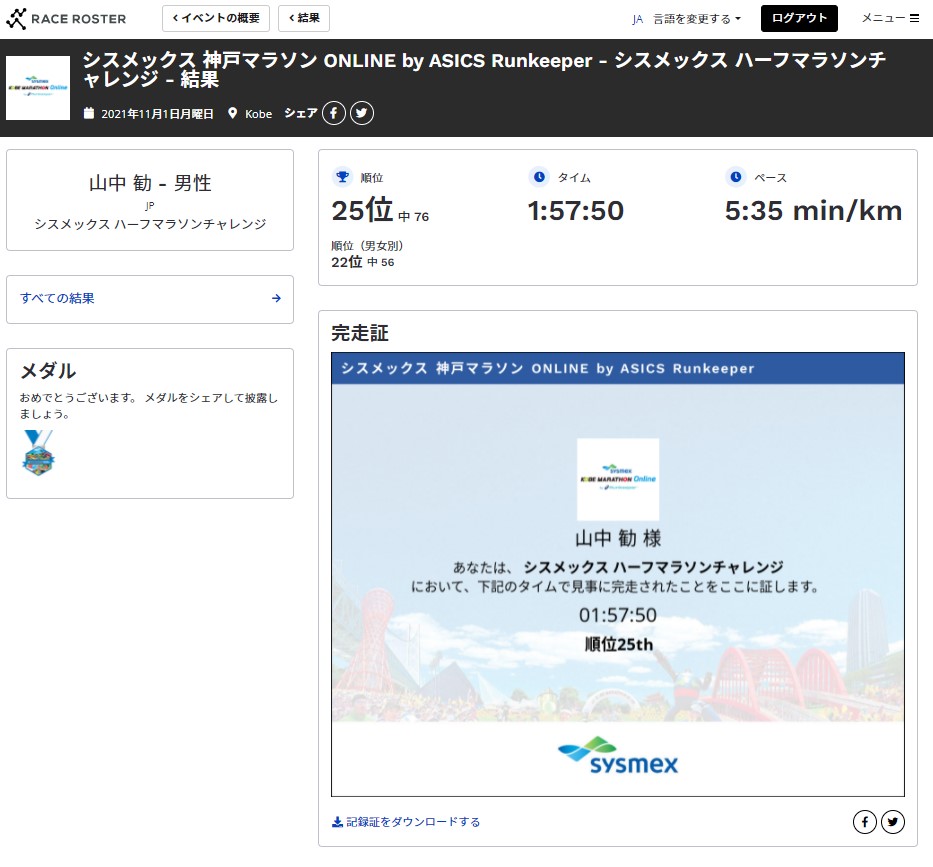This screenshot has width=933, height=867.
Task: Click the trophy icon next to 順位
Action: (342, 177)
